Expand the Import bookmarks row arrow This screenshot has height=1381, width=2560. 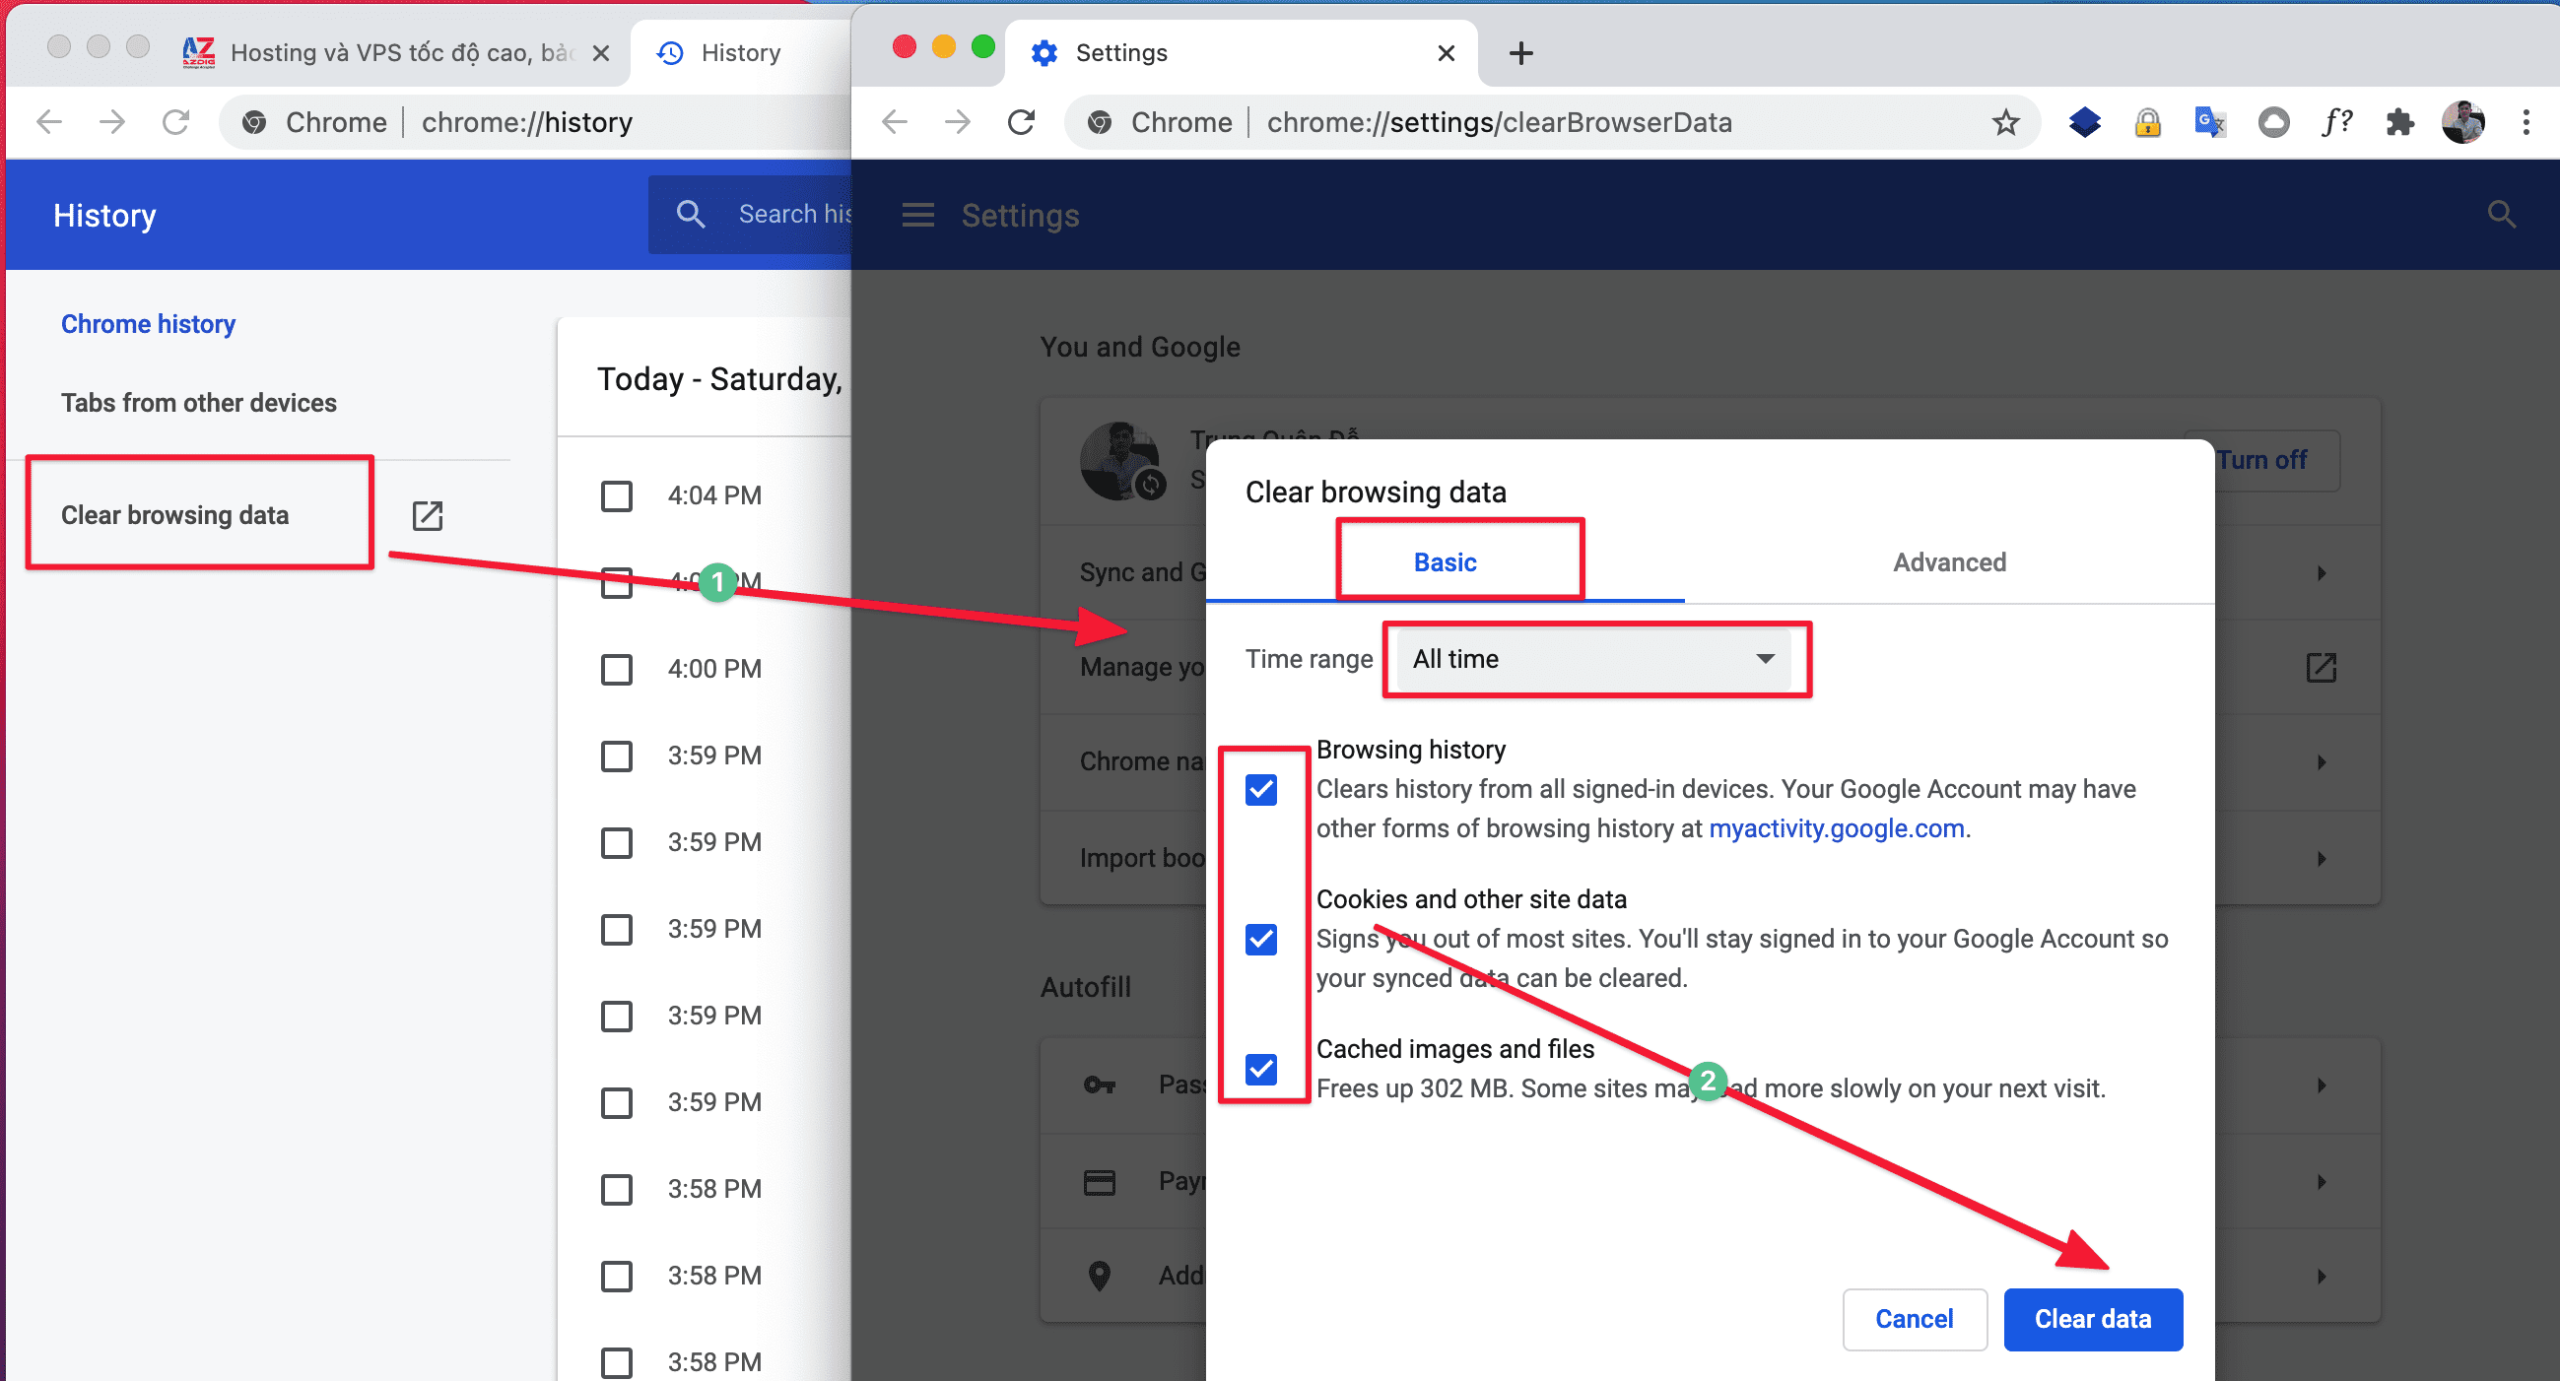(2321, 858)
